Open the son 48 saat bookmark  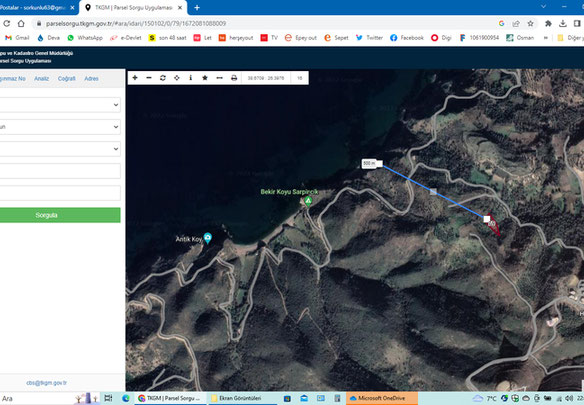(x=168, y=38)
